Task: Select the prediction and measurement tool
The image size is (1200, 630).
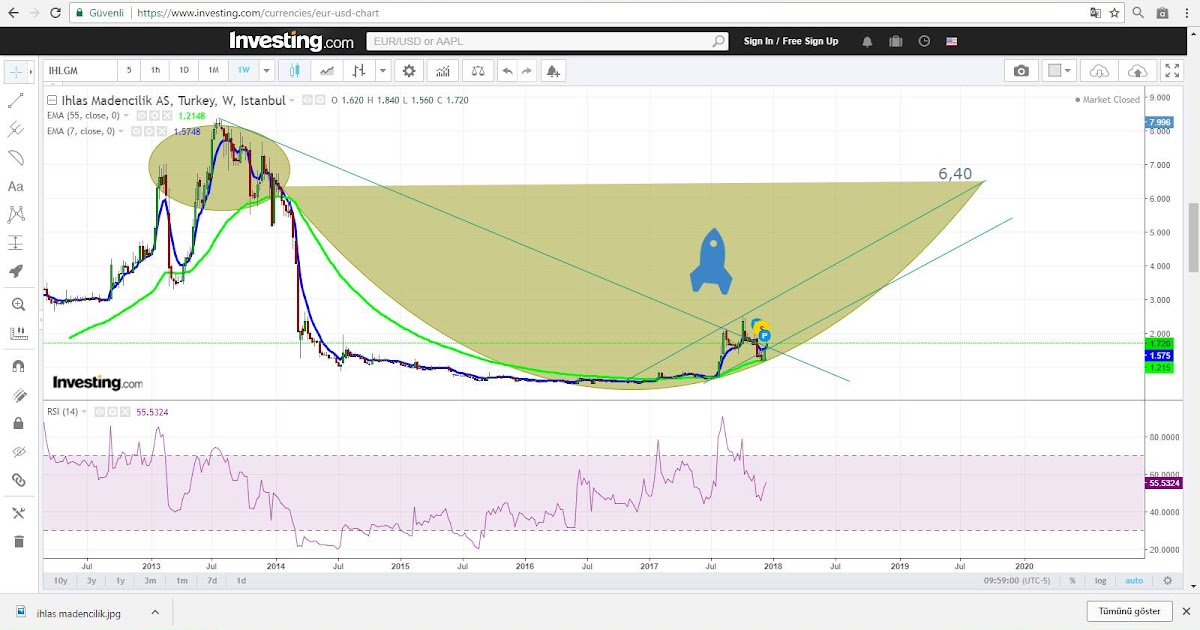Action: pos(16,243)
